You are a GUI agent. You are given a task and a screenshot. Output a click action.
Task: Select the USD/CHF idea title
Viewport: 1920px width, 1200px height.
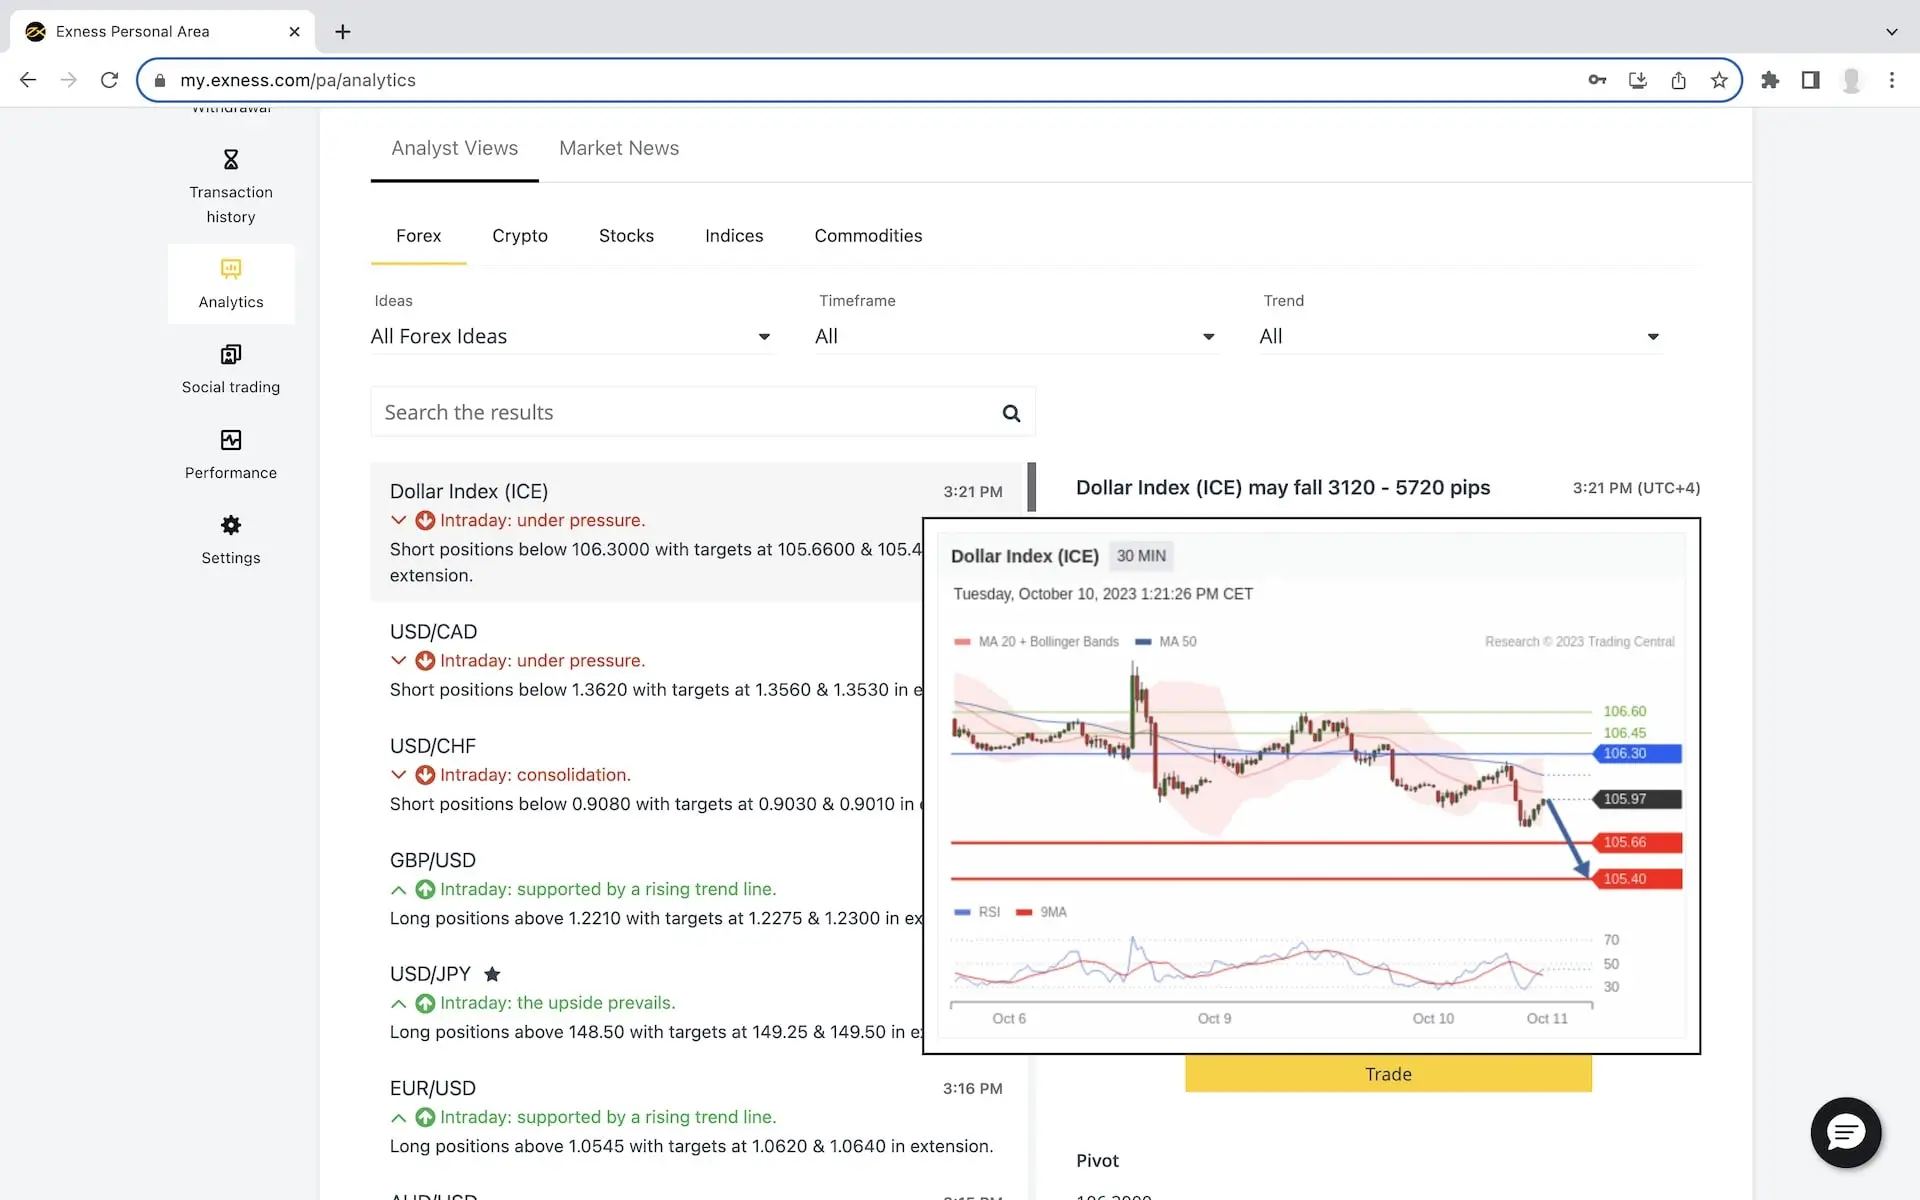pyautogui.click(x=433, y=746)
